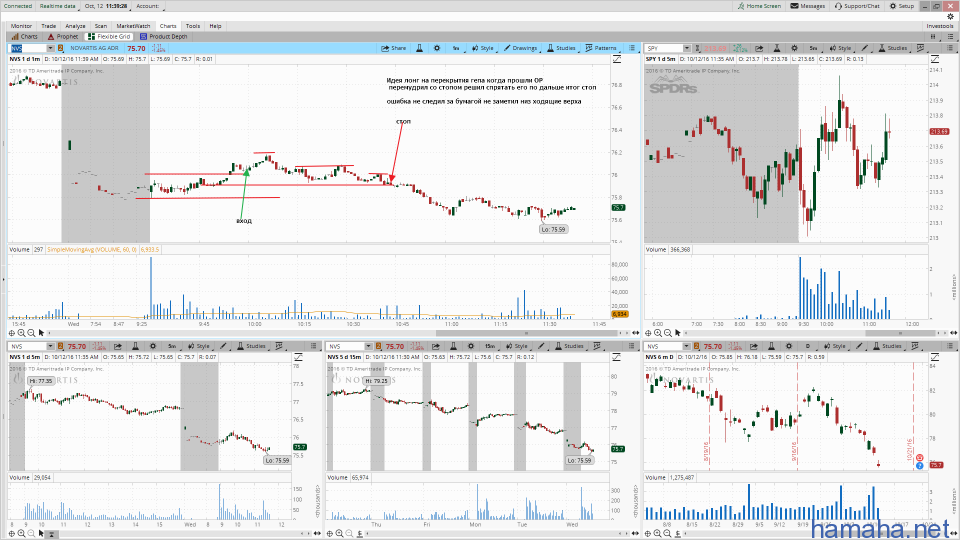Open Support/Chat

coord(857,6)
